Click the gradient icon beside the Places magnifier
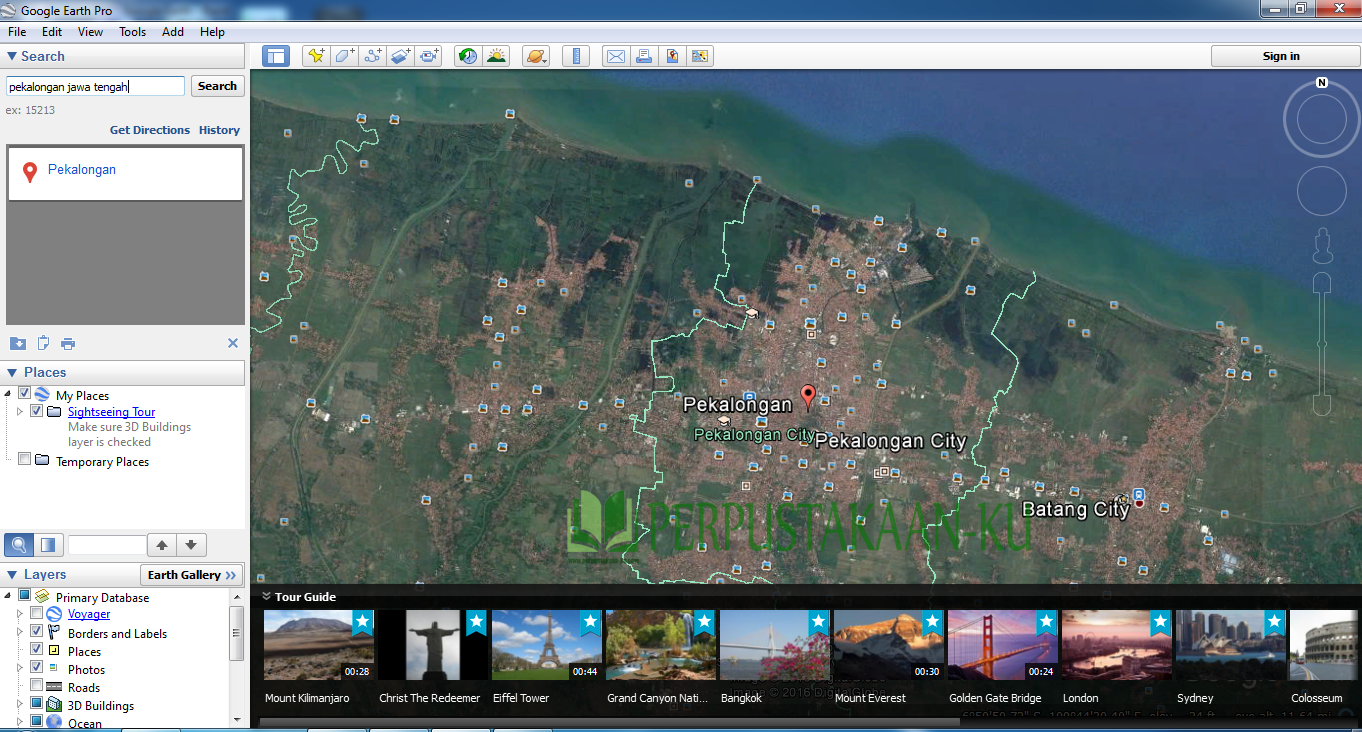Viewport: 1362px width, 732px height. pyautogui.click(x=47, y=545)
